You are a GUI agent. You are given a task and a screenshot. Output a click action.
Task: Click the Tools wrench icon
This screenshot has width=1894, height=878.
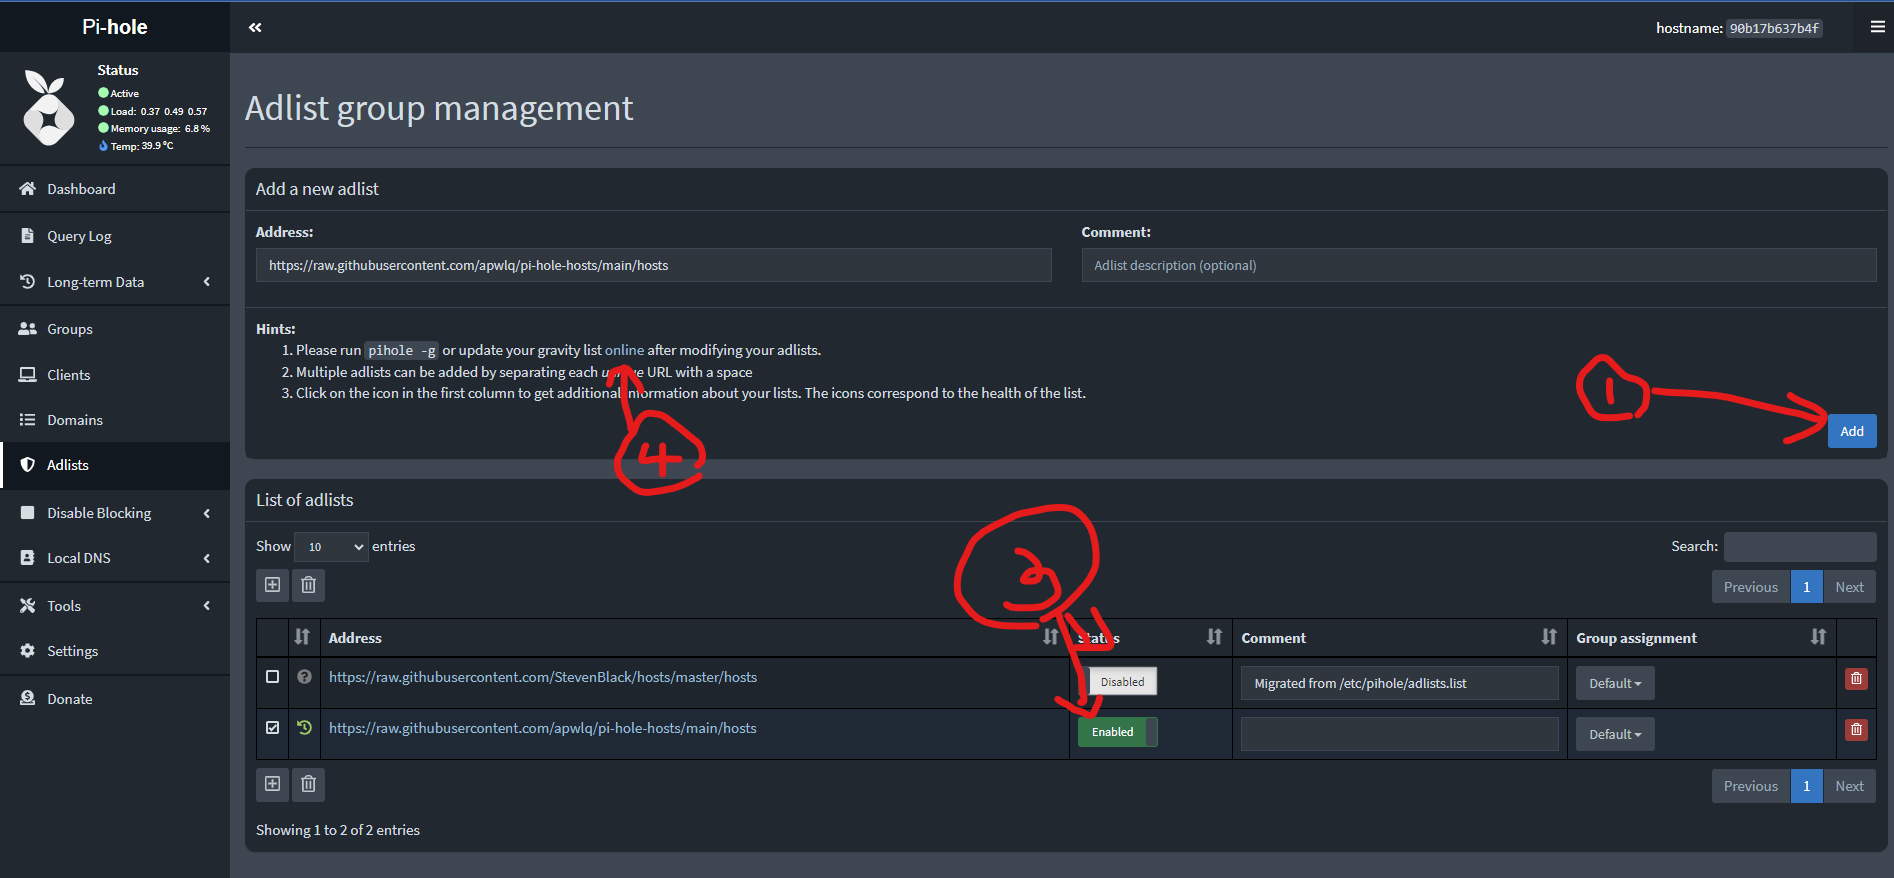(28, 606)
